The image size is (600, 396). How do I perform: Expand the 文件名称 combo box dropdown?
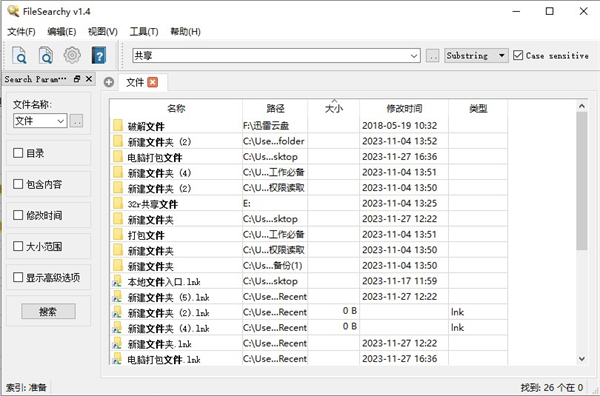[x=60, y=121]
